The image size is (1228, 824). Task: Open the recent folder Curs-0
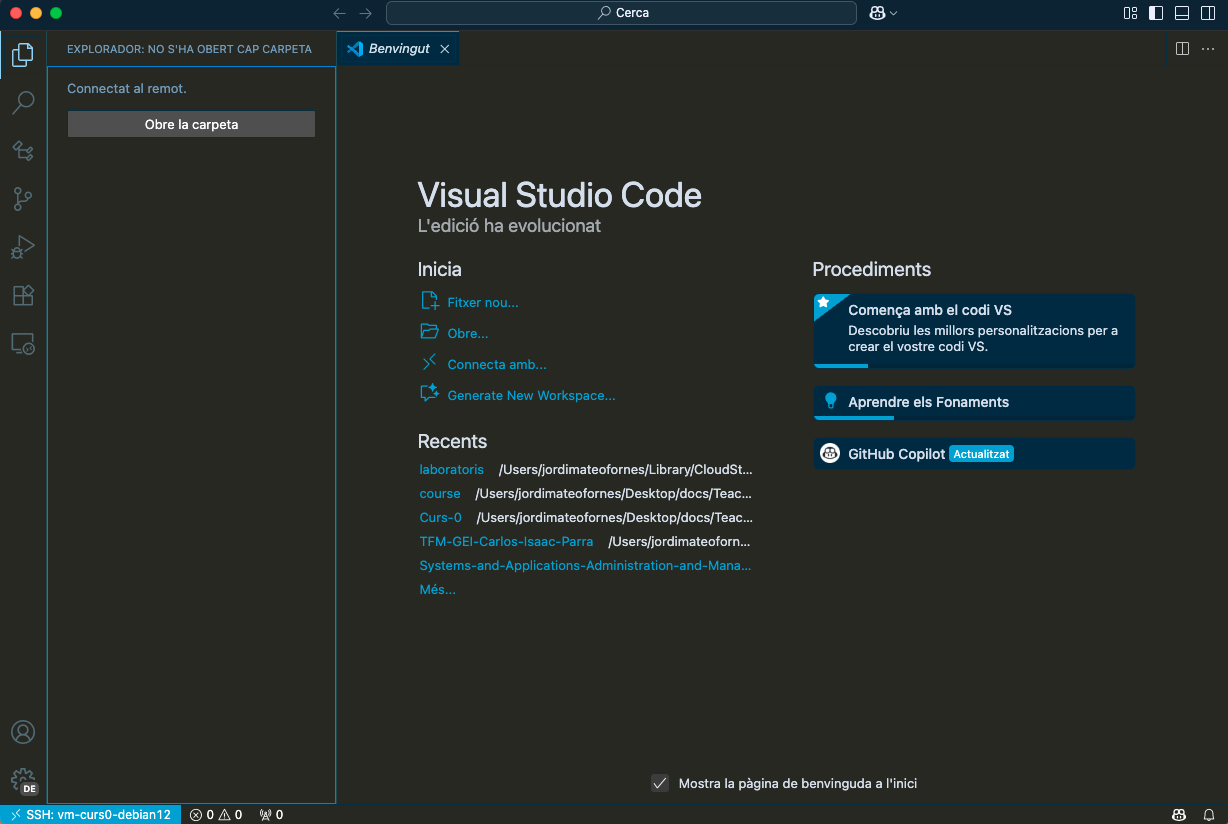[441, 517]
